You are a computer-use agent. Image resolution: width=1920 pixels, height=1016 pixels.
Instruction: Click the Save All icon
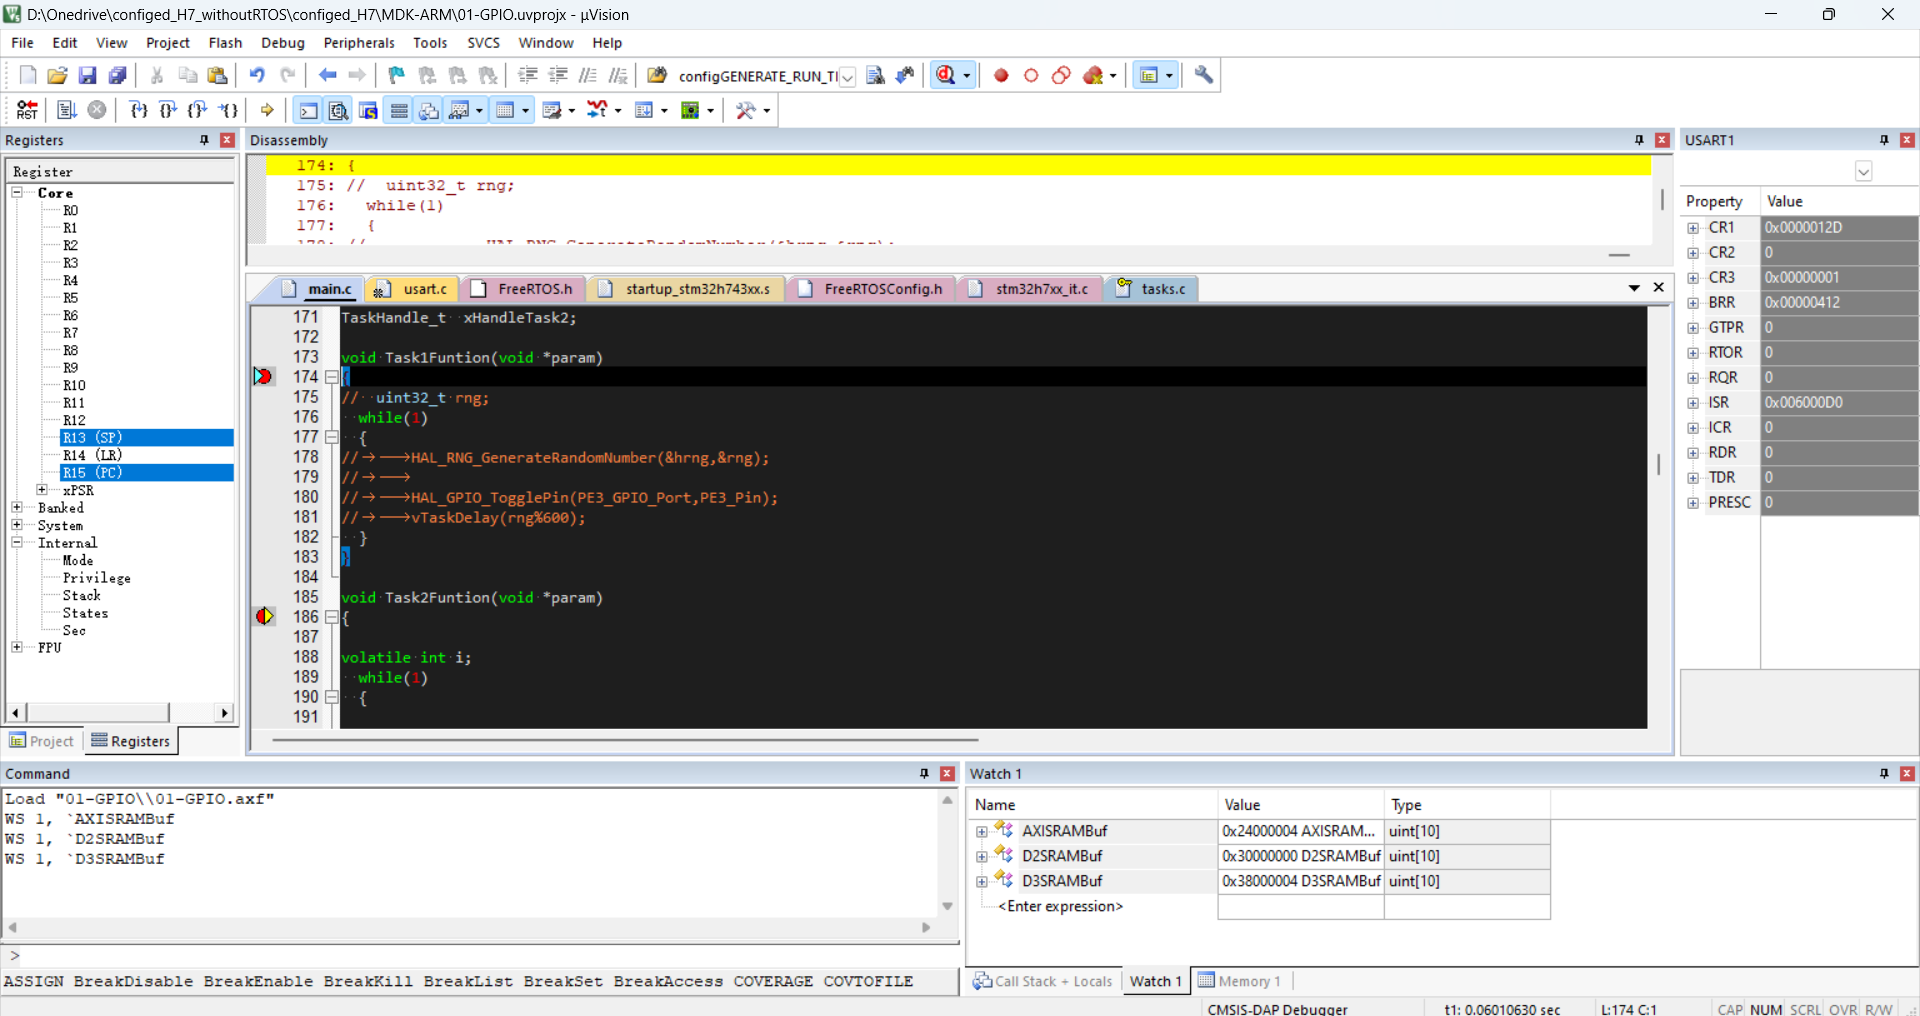(118, 75)
